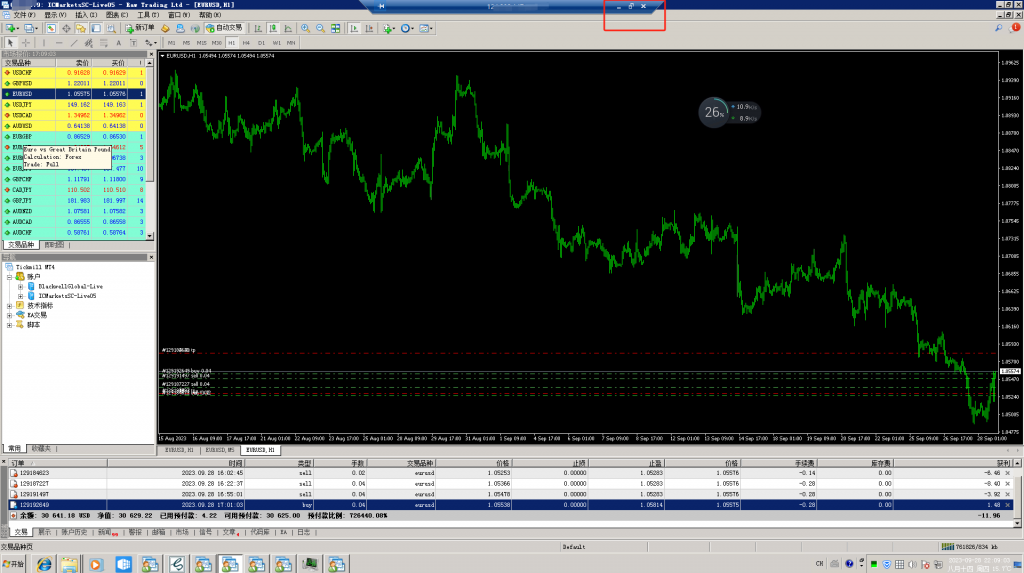Click the 新订单 new order button

pyautogui.click(x=140, y=28)
